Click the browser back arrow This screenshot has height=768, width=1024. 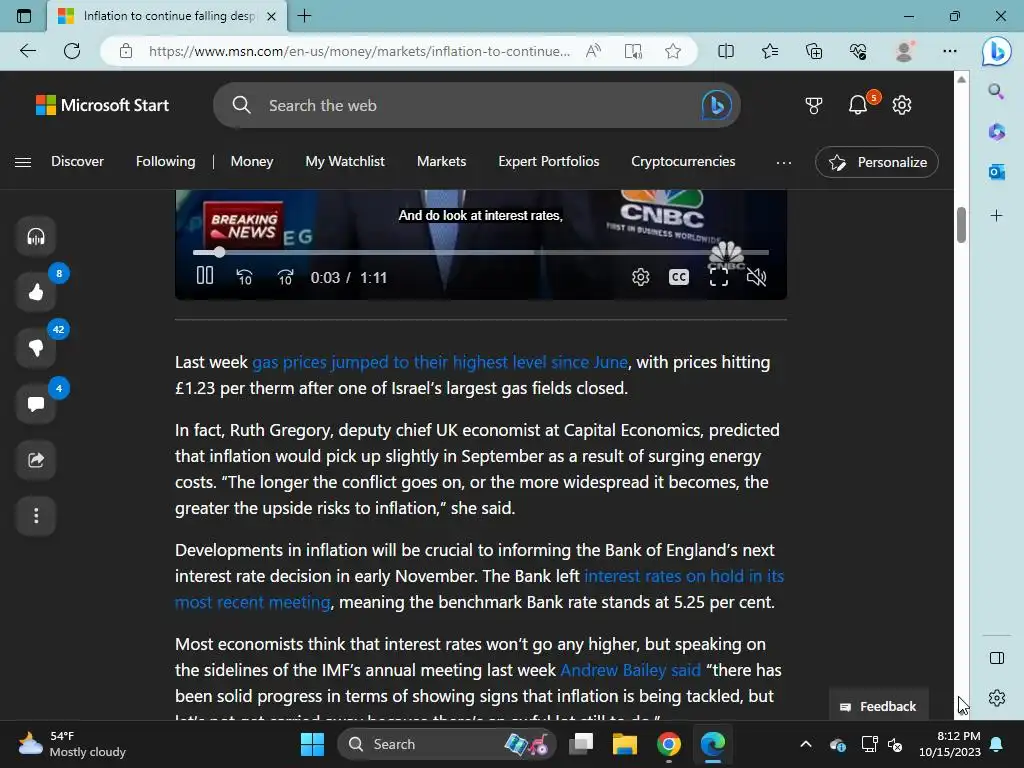27,51
